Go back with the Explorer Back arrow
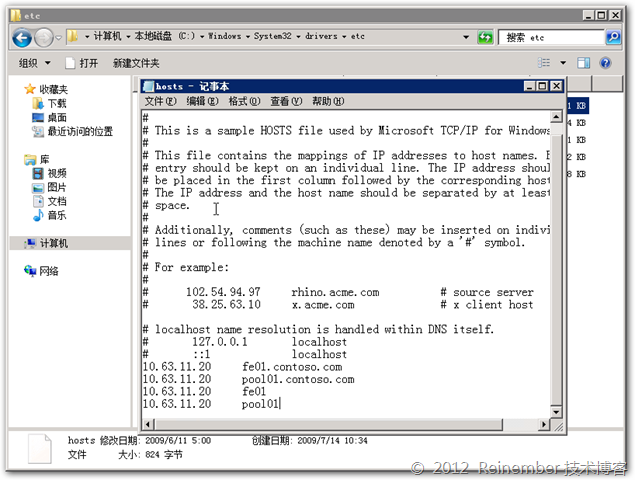Image resolution: width=635 pixels, height=480 pixels. tap(22, 38)
